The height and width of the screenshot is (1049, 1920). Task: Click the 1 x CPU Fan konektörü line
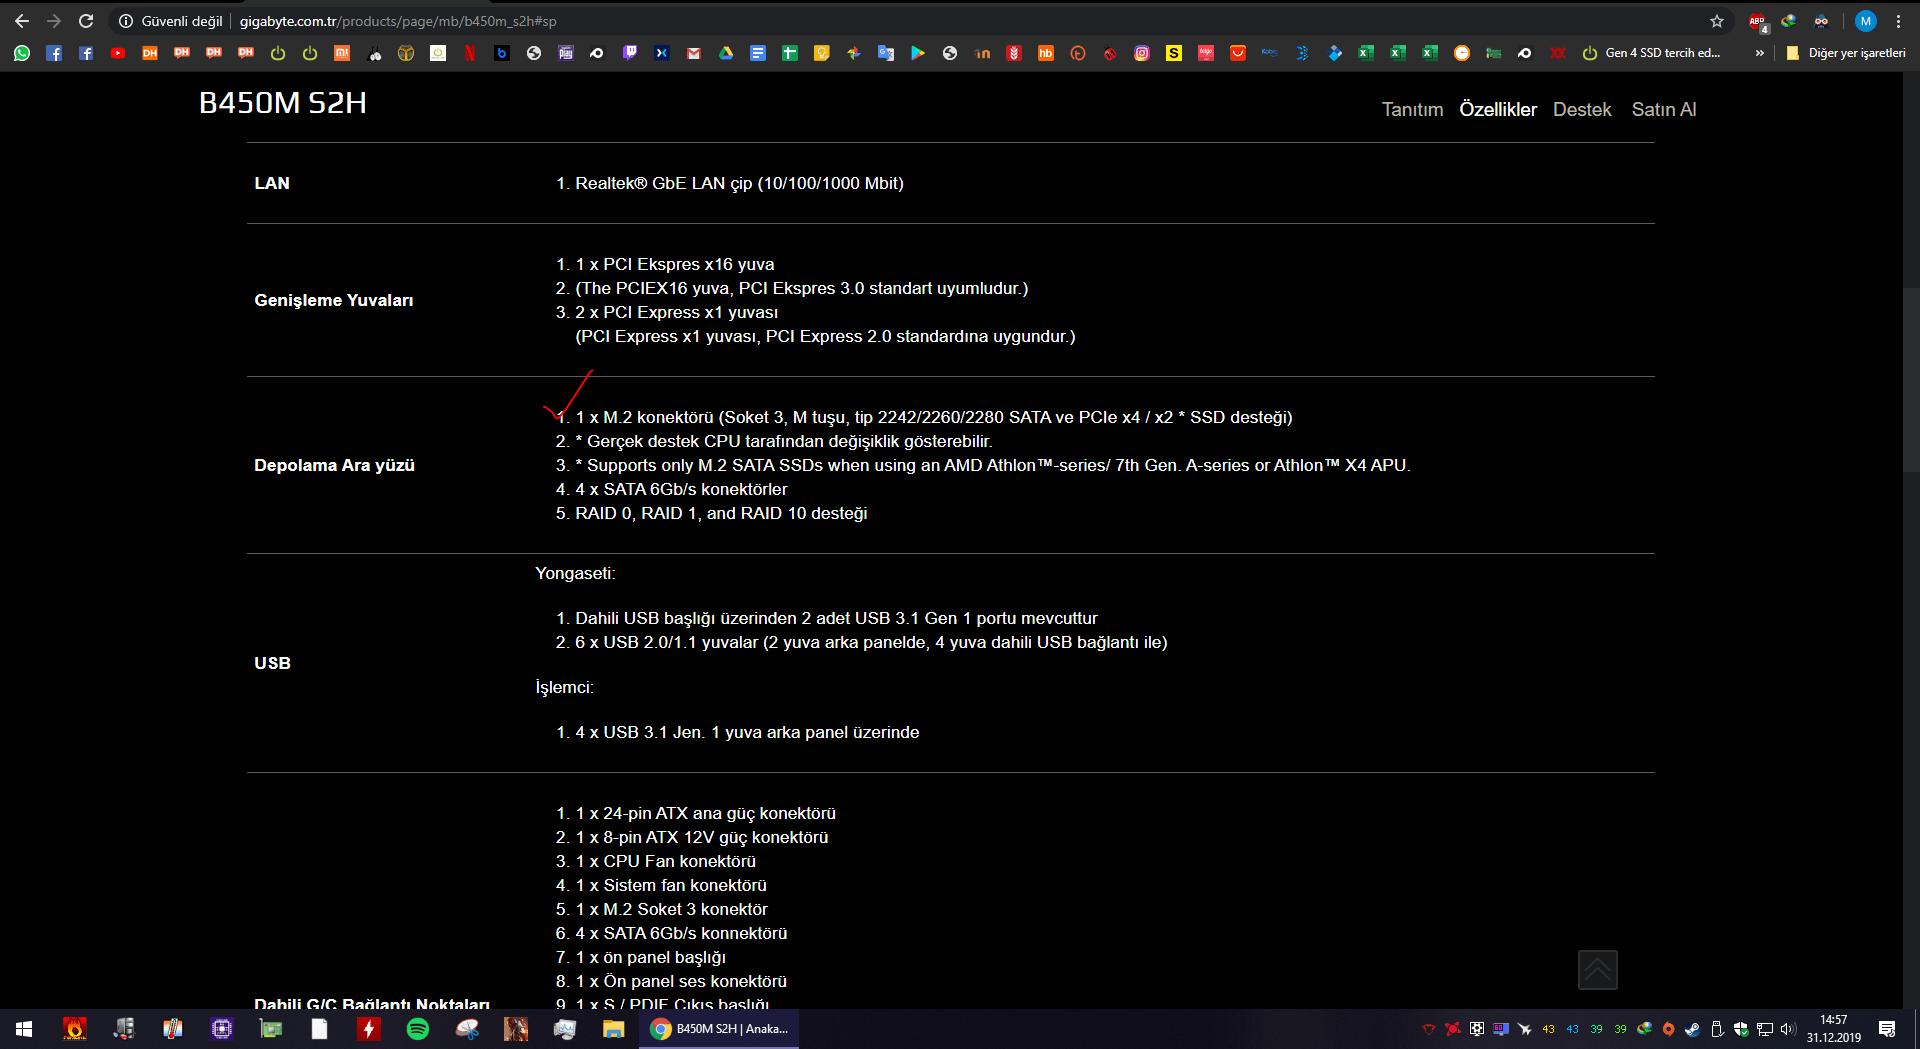tap(666, 862)
